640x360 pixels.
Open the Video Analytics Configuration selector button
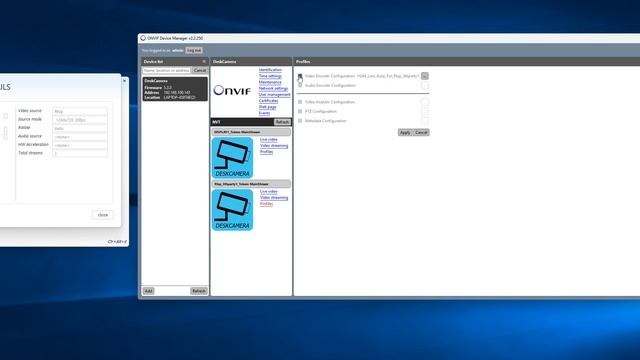pos(425,102)
